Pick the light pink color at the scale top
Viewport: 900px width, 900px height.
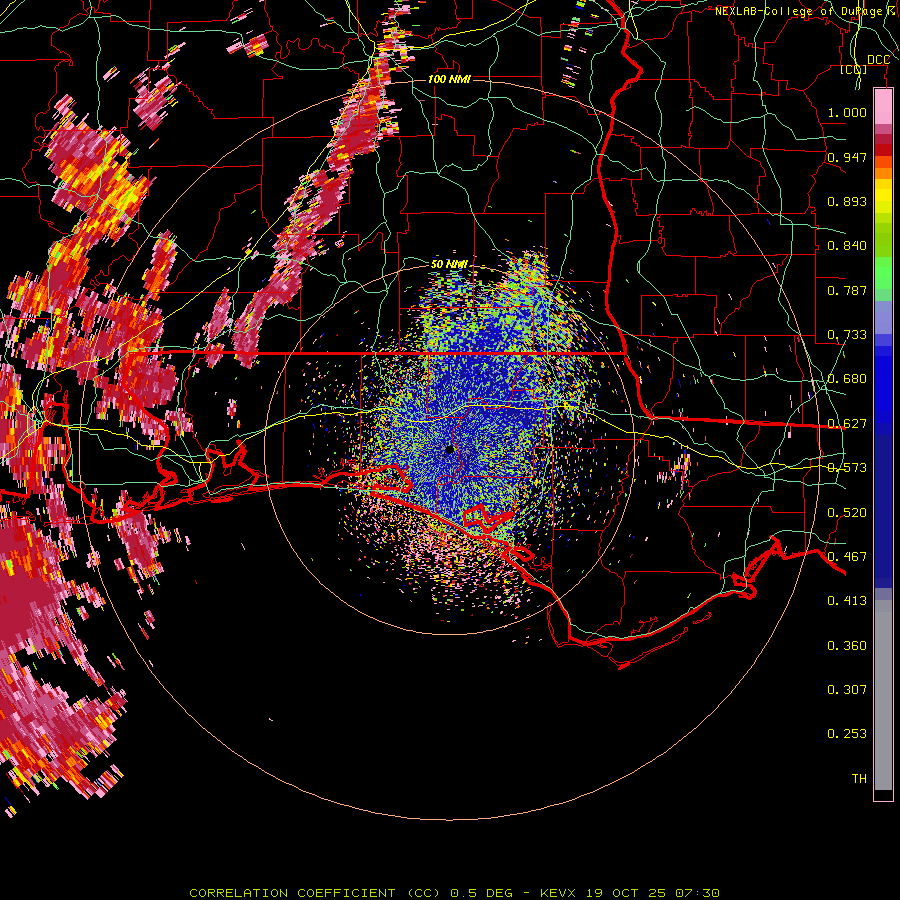tap(883, 107)
